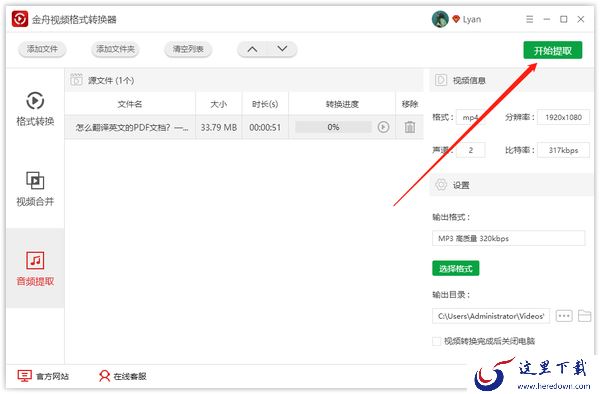This screenshot has width=600, height=394.
Task: Click the 33.79 MB size cell
Action: pos(219,127)
